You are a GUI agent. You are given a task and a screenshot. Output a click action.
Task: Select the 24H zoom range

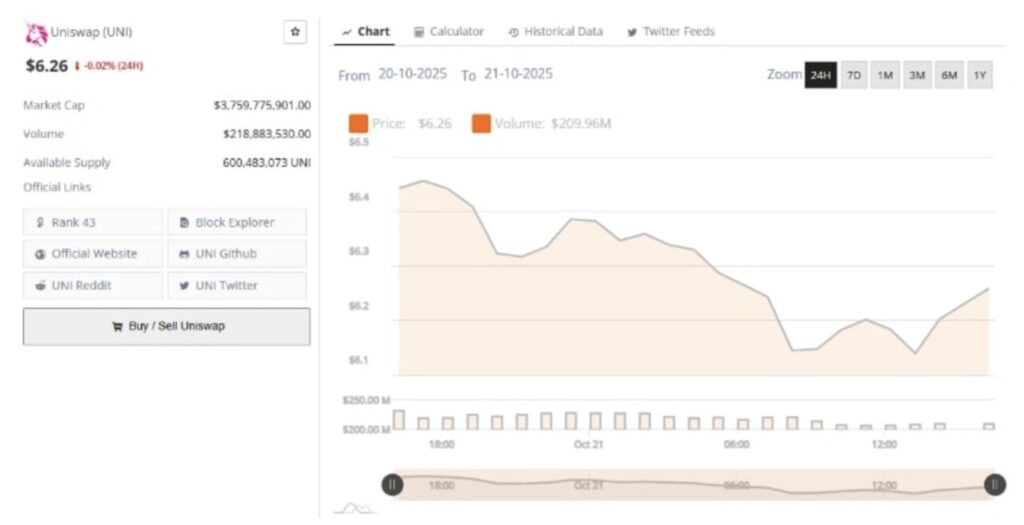[x=821, y=75]
